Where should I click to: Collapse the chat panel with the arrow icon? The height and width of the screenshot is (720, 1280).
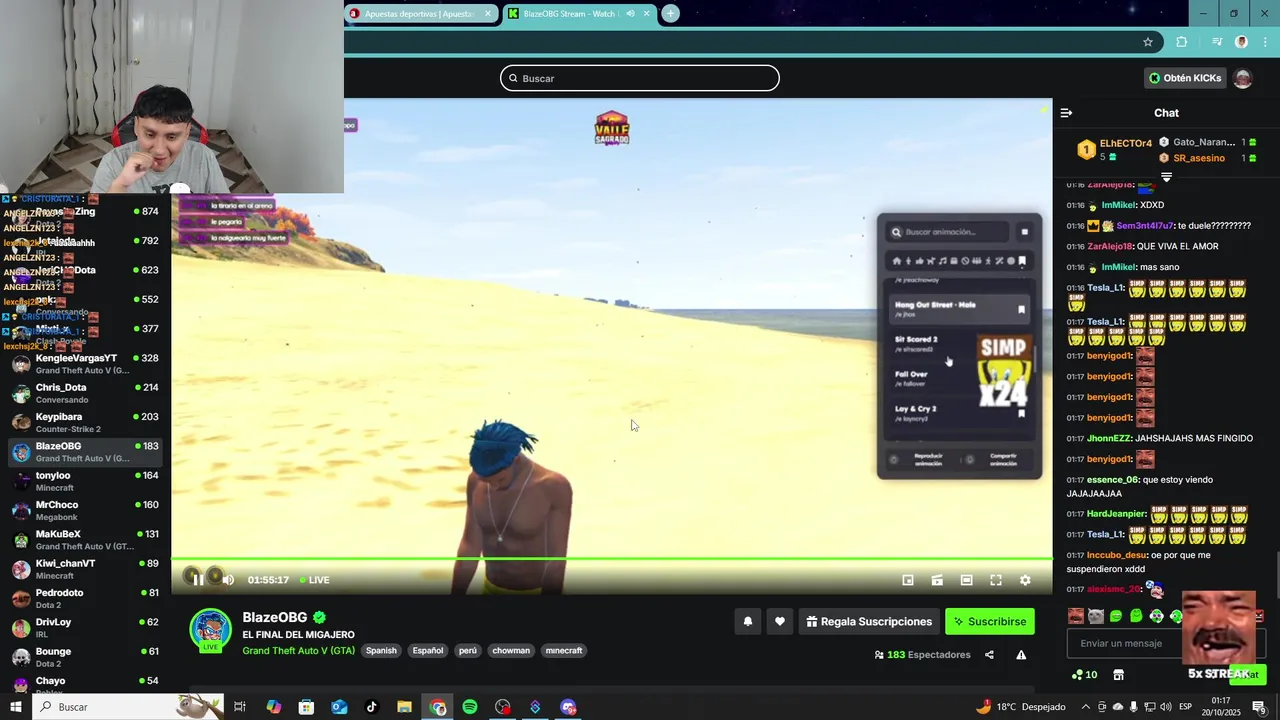[x=1066, y=113]
